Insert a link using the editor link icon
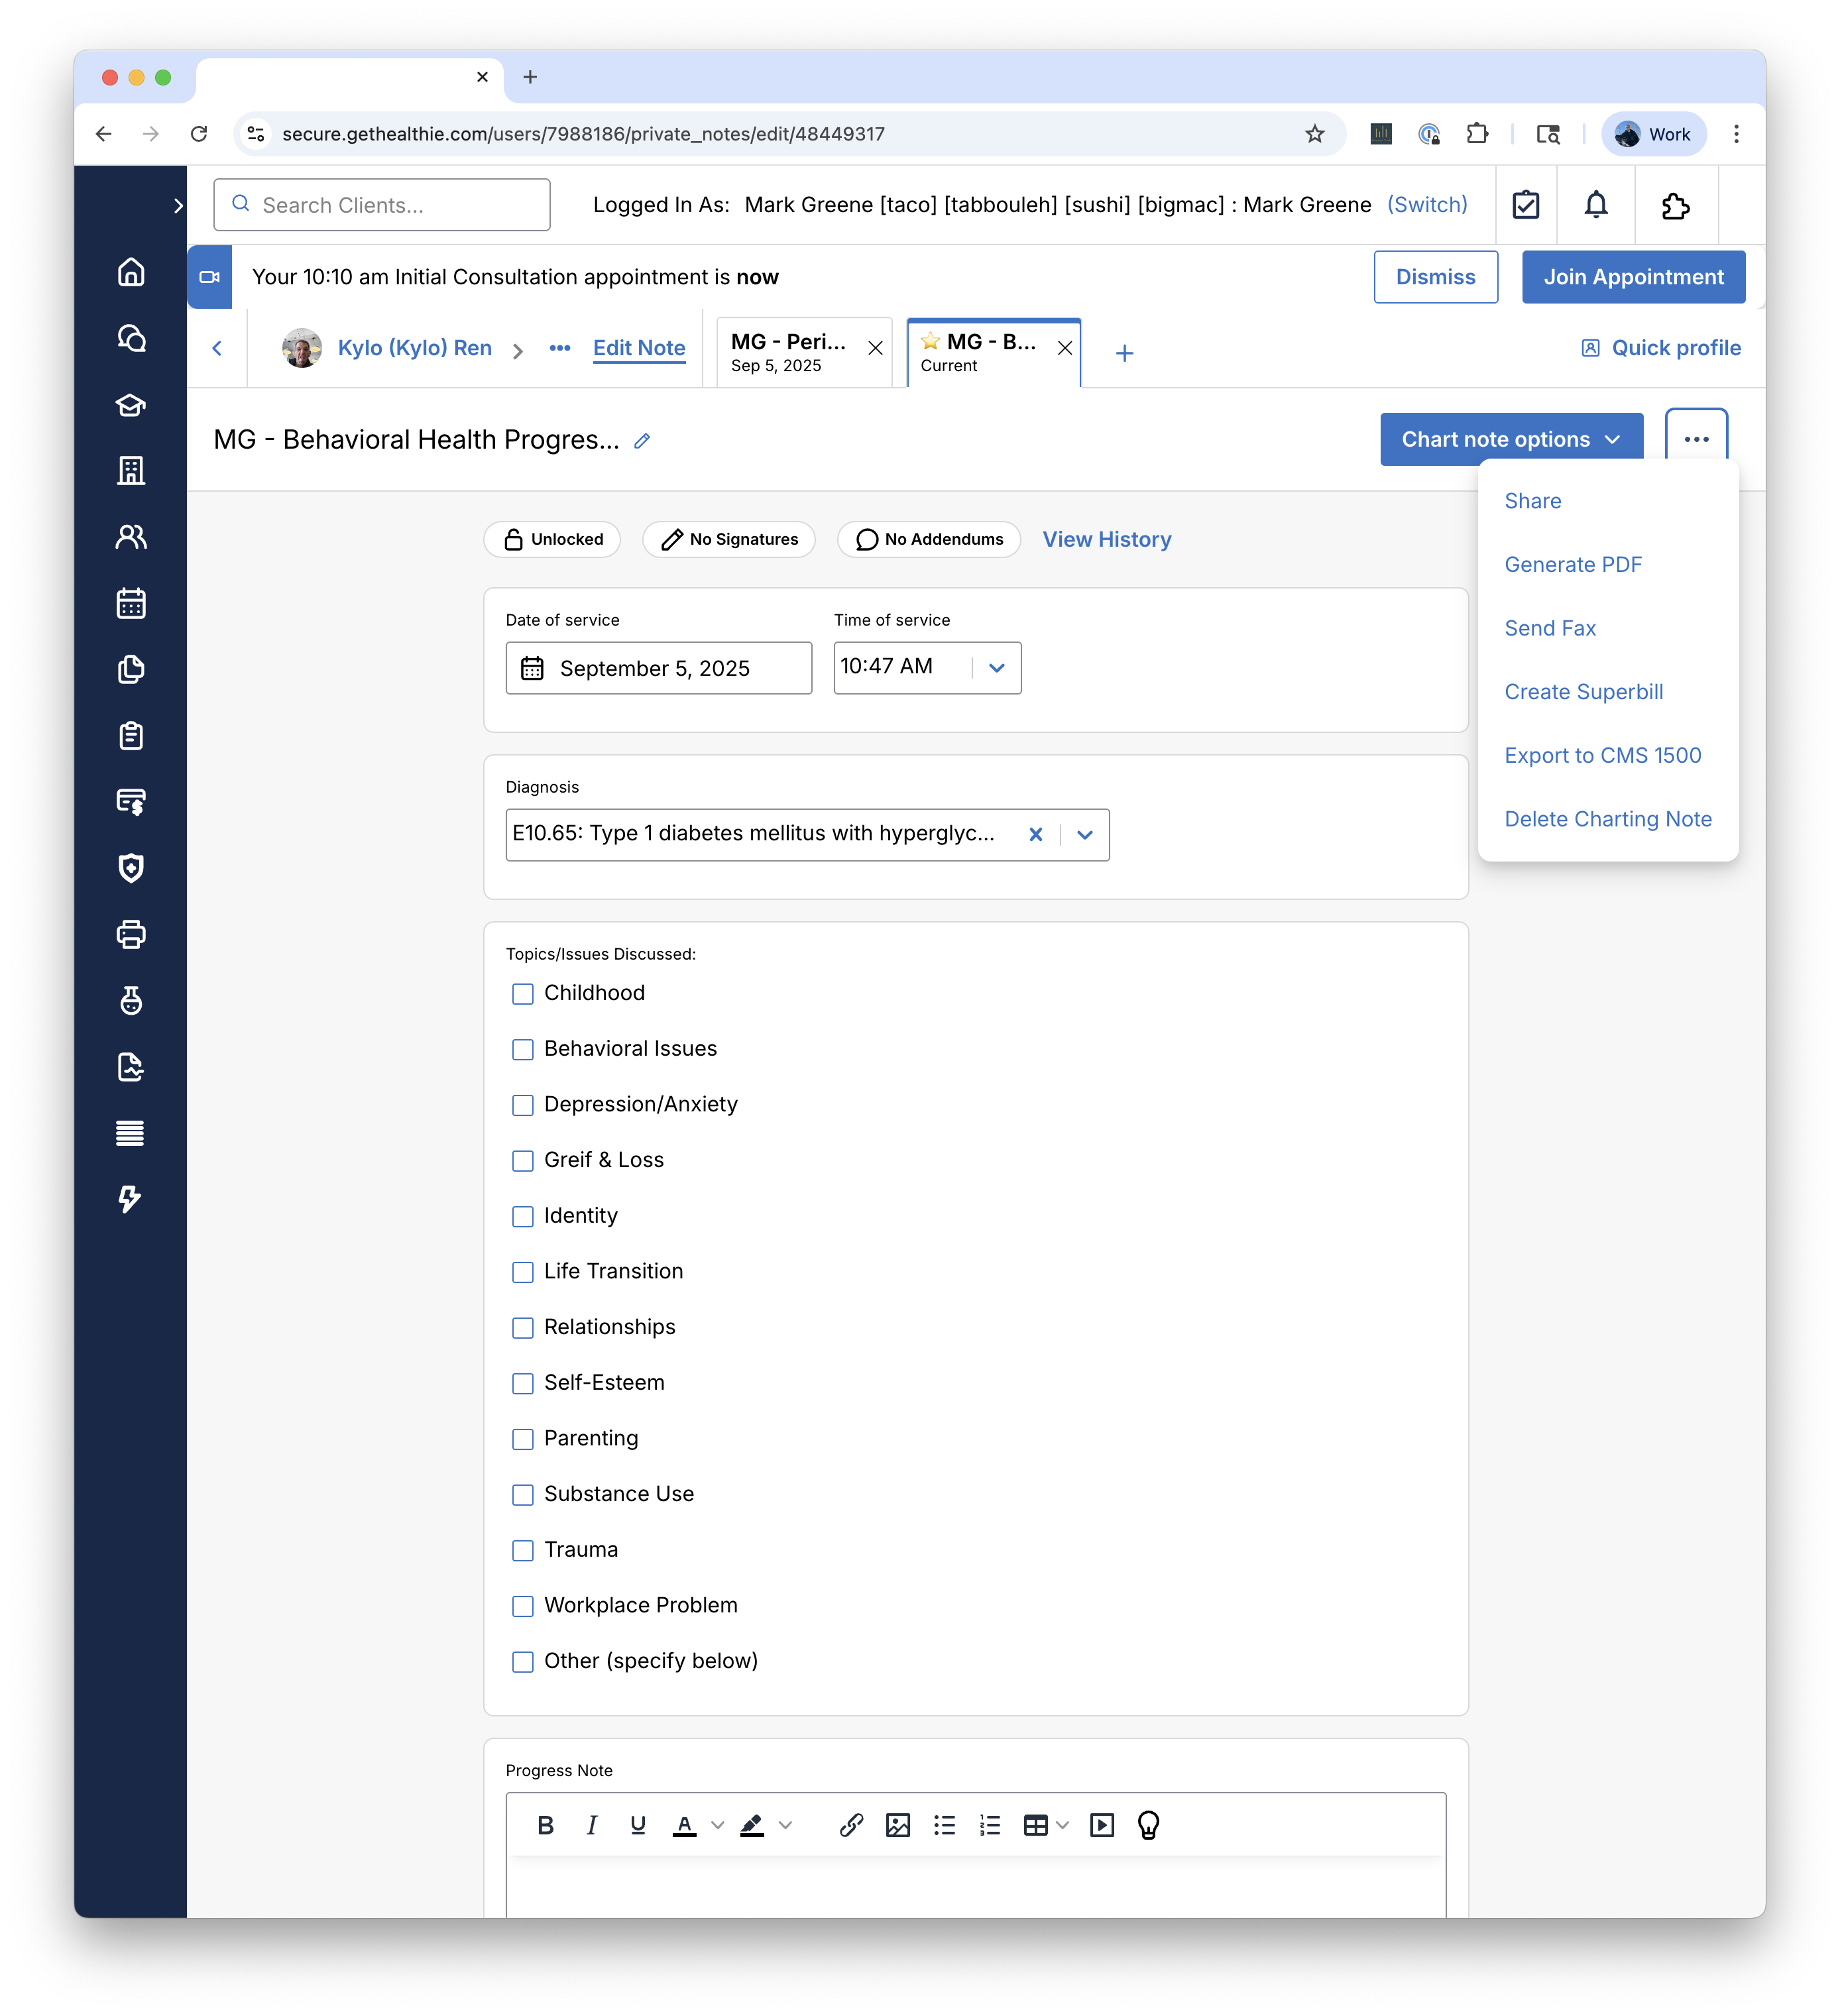This screenshot has height=2016, width=1840. click(x=851, y=1825)
